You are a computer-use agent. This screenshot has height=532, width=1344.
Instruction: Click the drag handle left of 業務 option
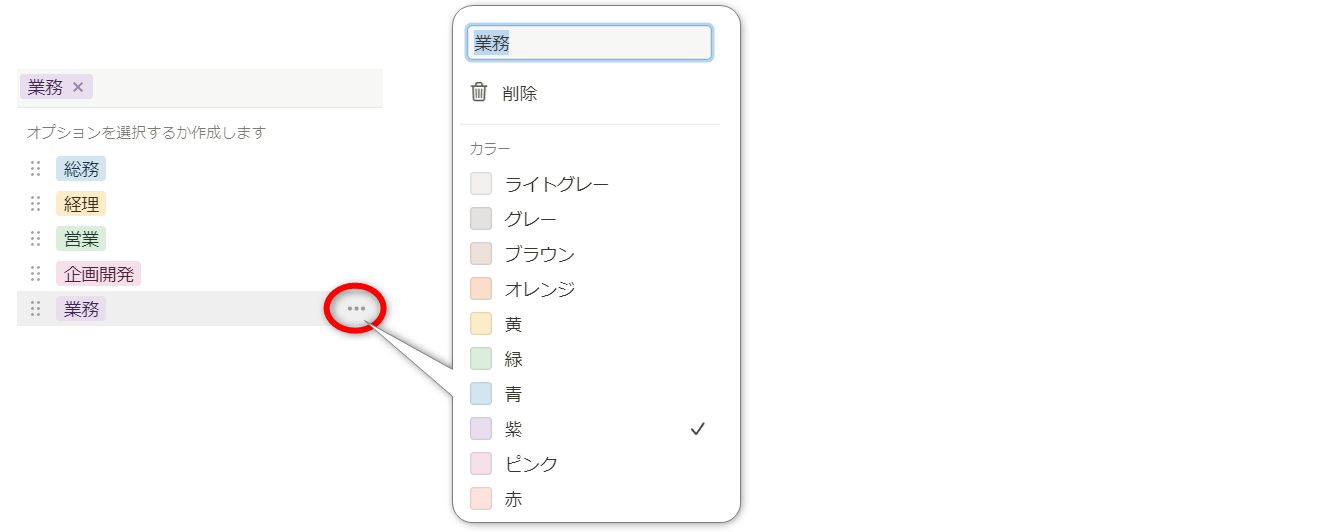point(35,309)
